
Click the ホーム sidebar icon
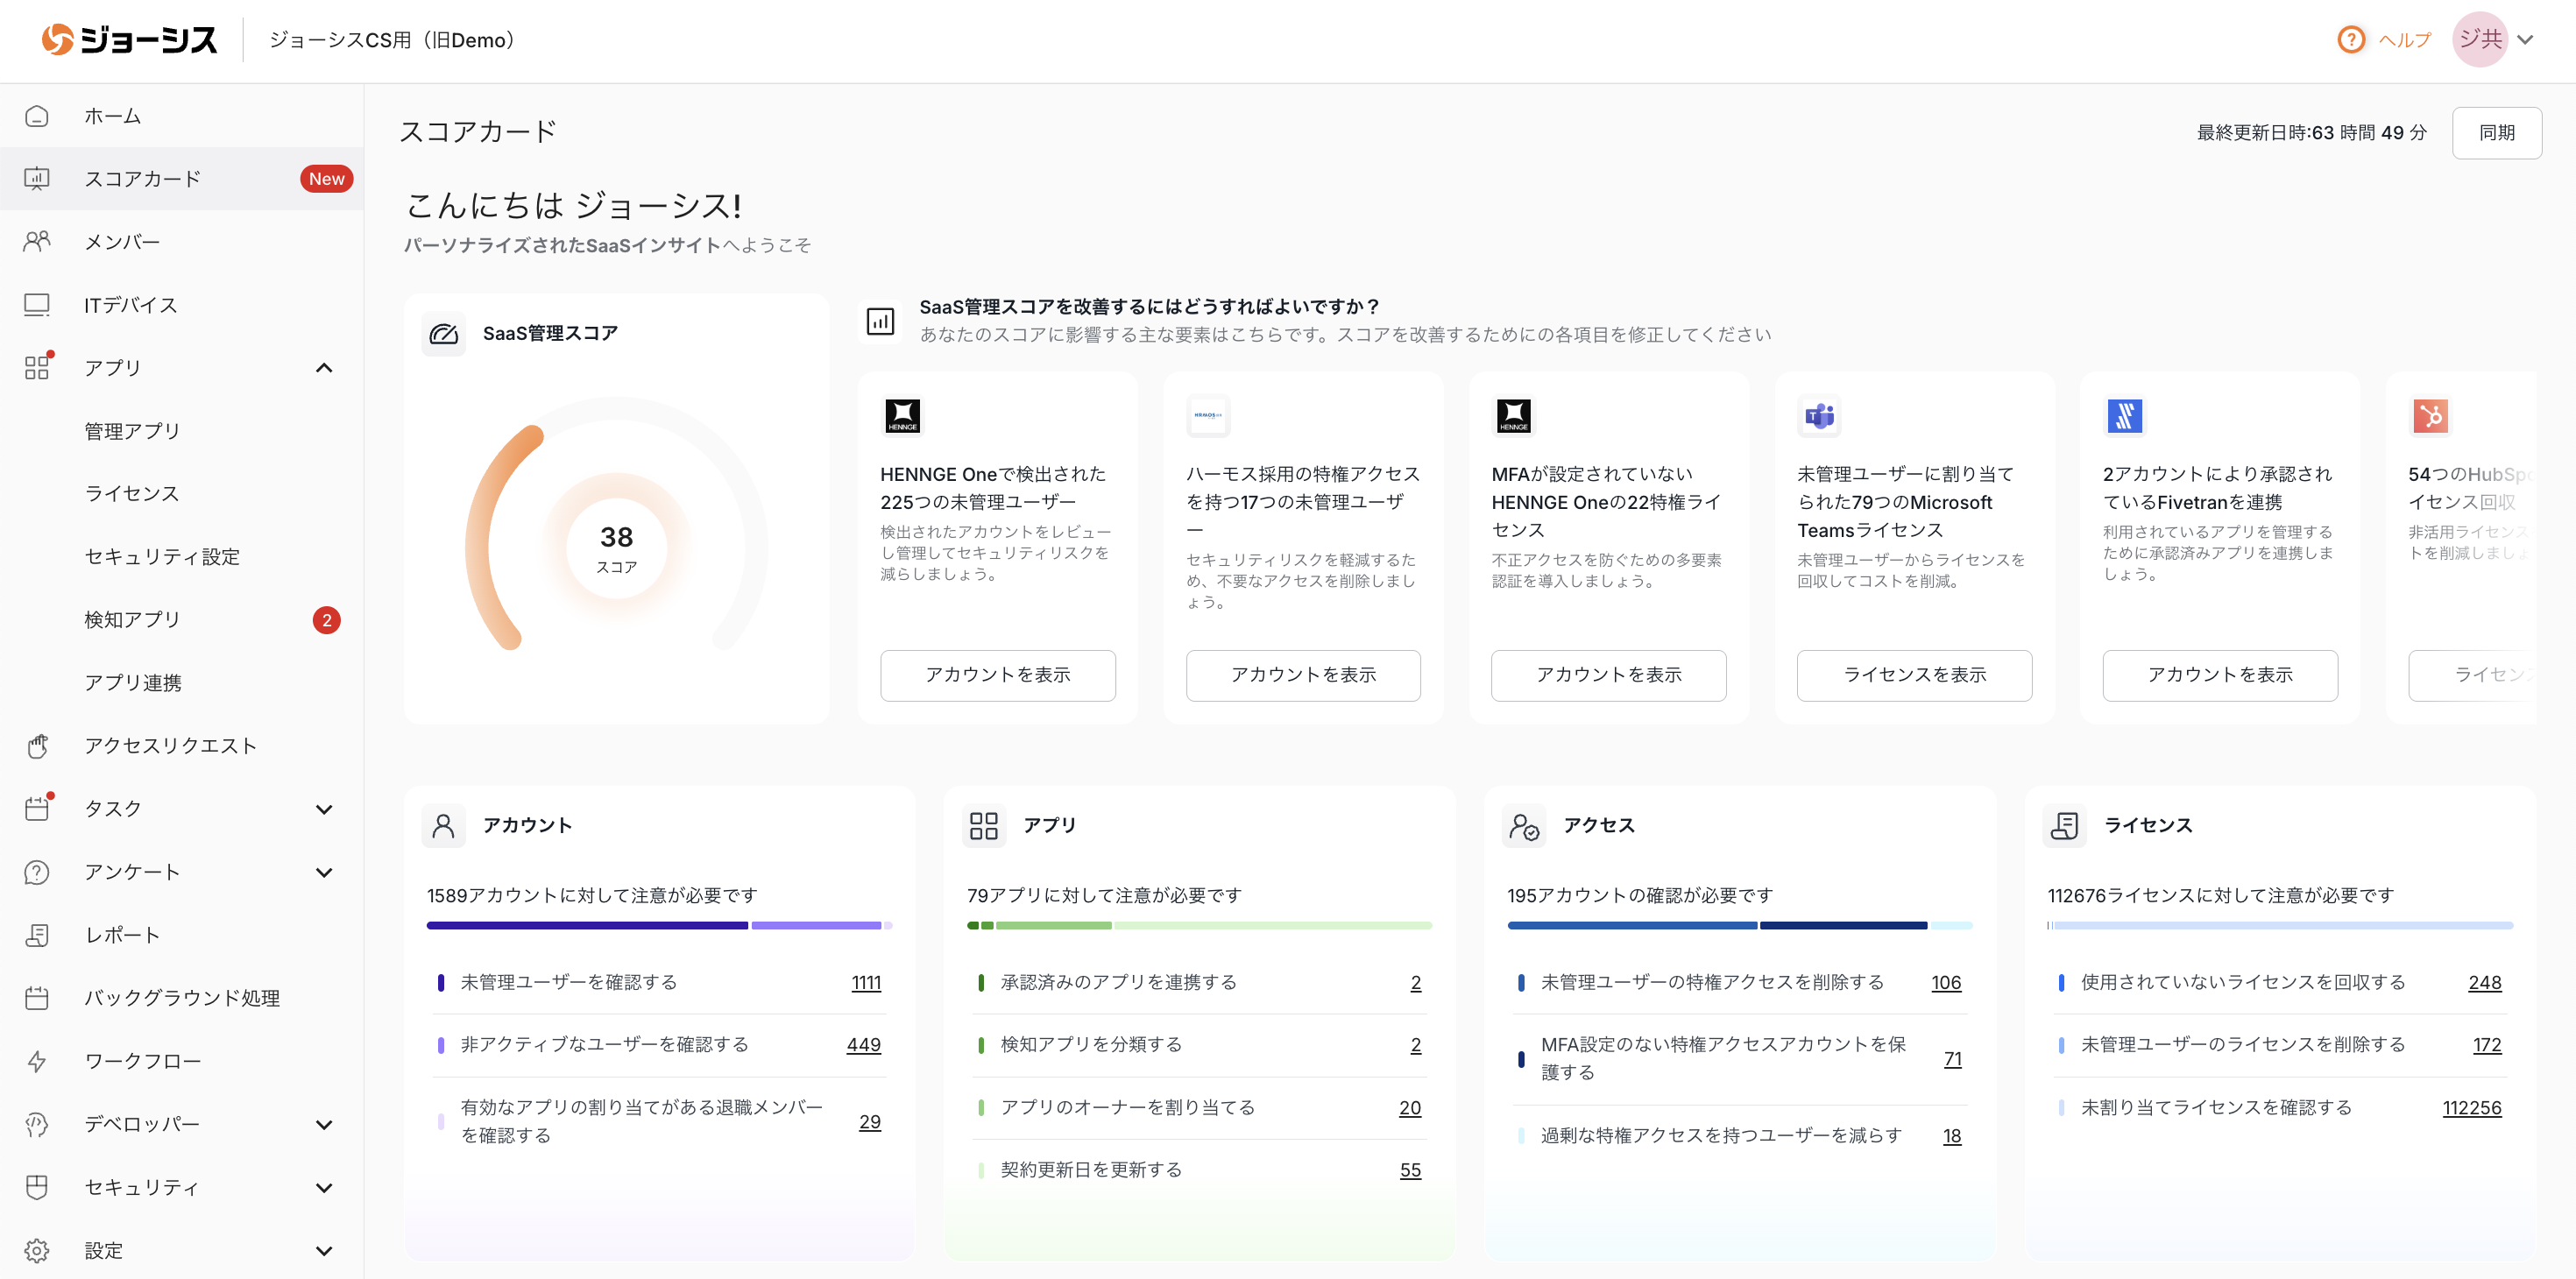tap(37, 116)
